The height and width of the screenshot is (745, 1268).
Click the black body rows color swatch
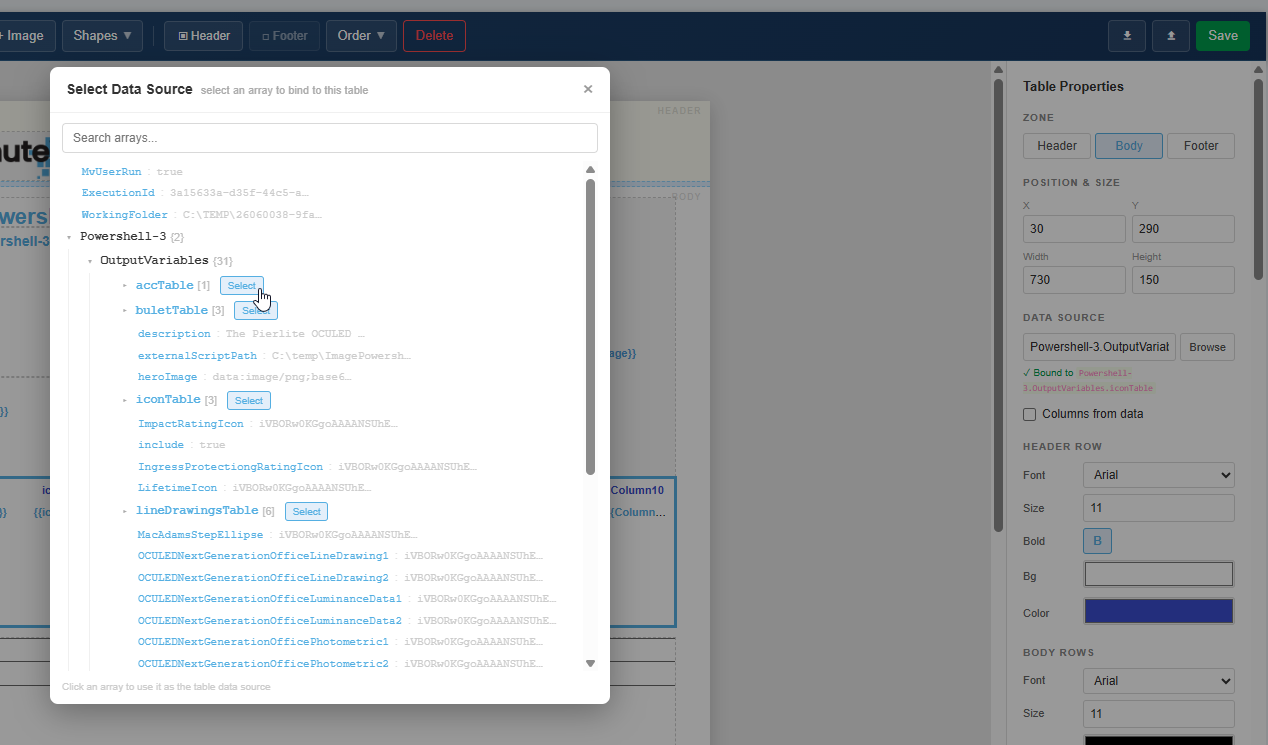click(1159, 741)
